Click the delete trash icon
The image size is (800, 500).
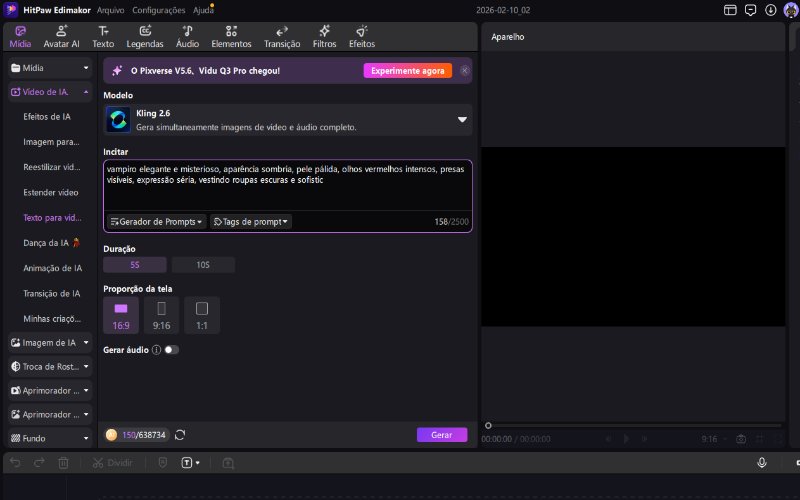[63, 463]
